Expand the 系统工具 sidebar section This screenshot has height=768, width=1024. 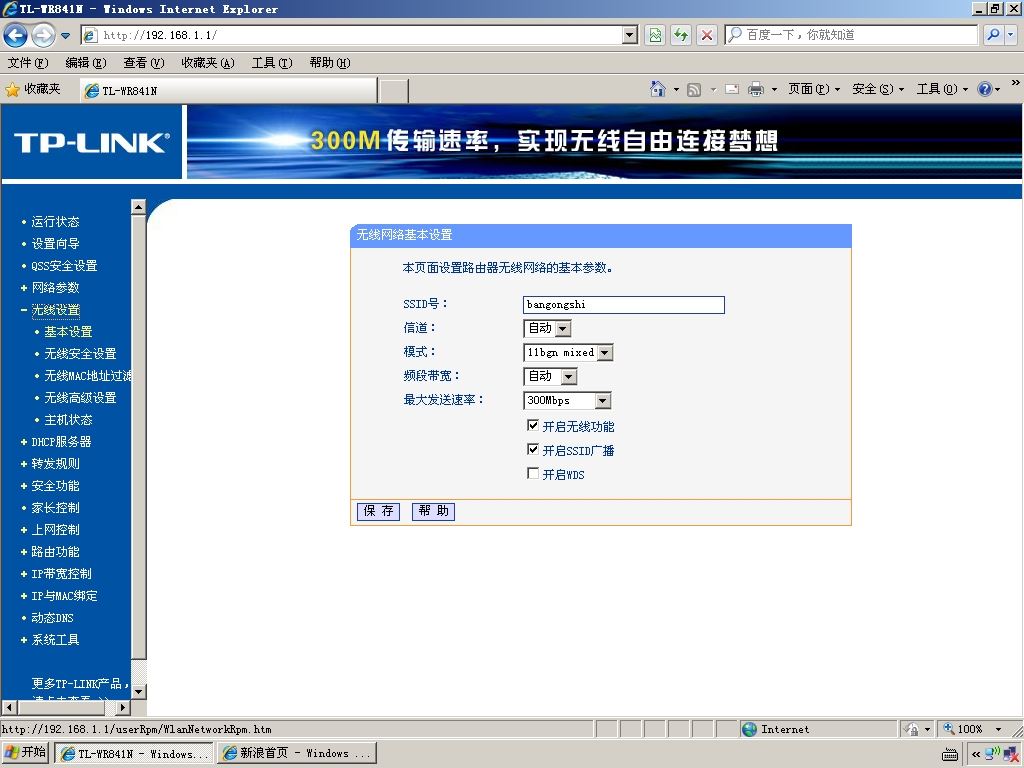56,640
